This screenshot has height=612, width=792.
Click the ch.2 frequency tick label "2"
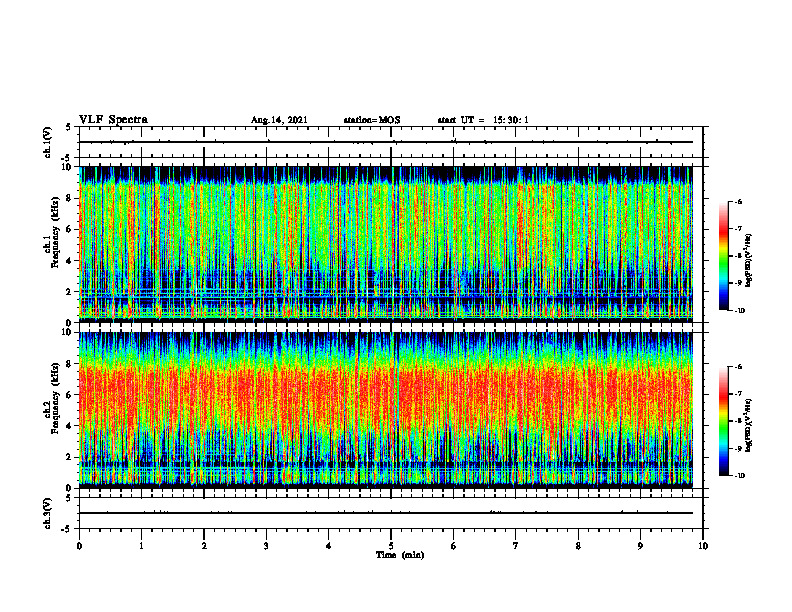pyautogui.click(x=70, y=457)
